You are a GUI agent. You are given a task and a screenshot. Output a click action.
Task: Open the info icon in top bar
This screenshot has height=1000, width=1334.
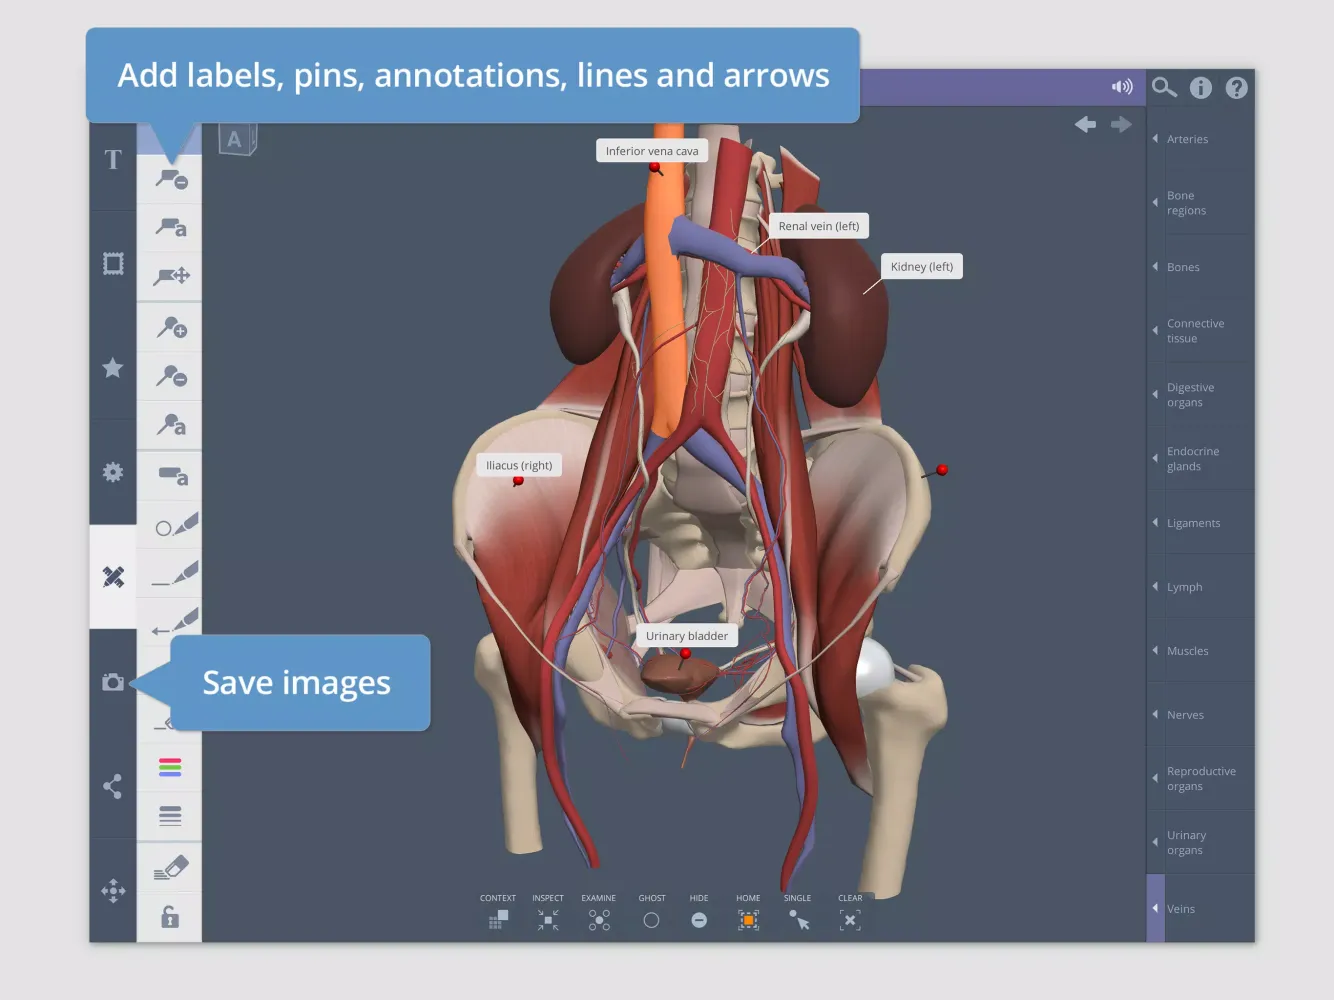click(x=1200, y=88)
